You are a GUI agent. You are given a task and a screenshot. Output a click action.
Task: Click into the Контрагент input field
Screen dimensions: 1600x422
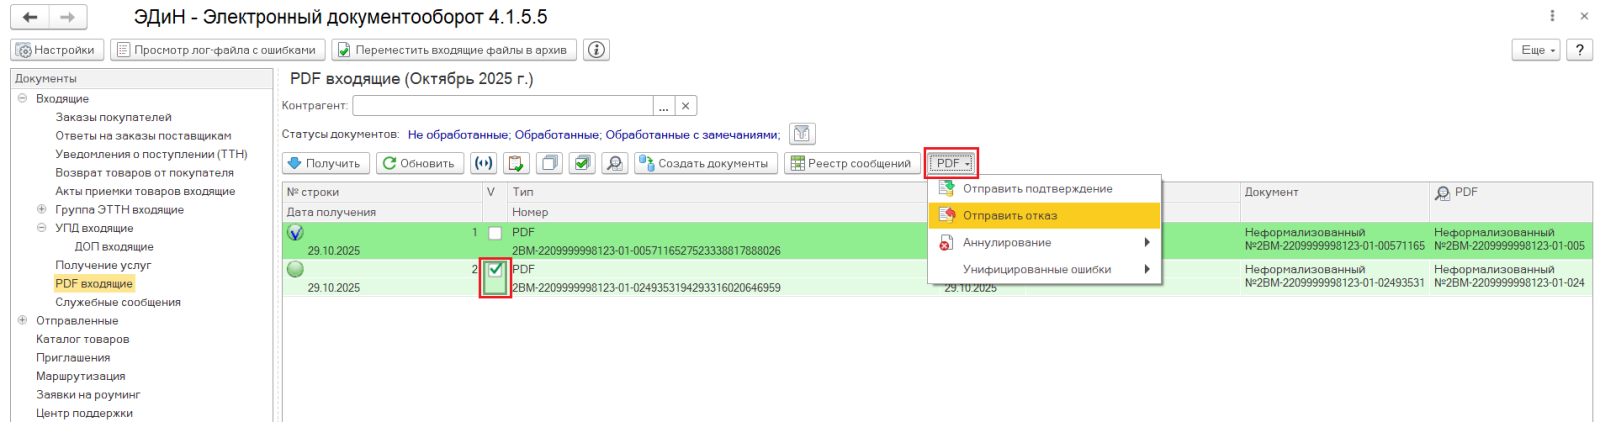pyautogui.click(x=502, y=105)
